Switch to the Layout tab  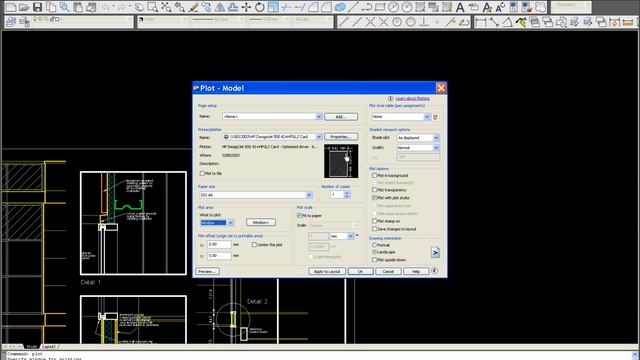[49, 347]
